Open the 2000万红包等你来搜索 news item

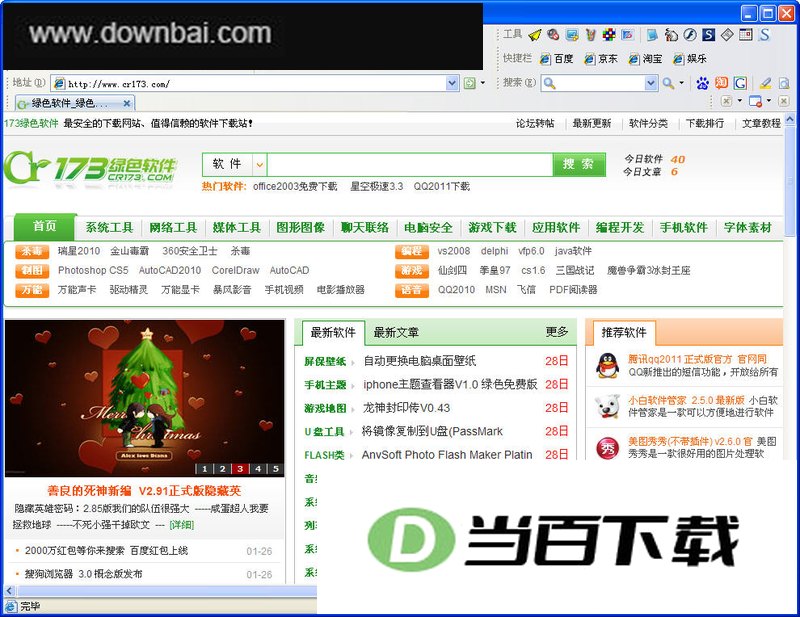pyautogui.click(x=106, y=551)
